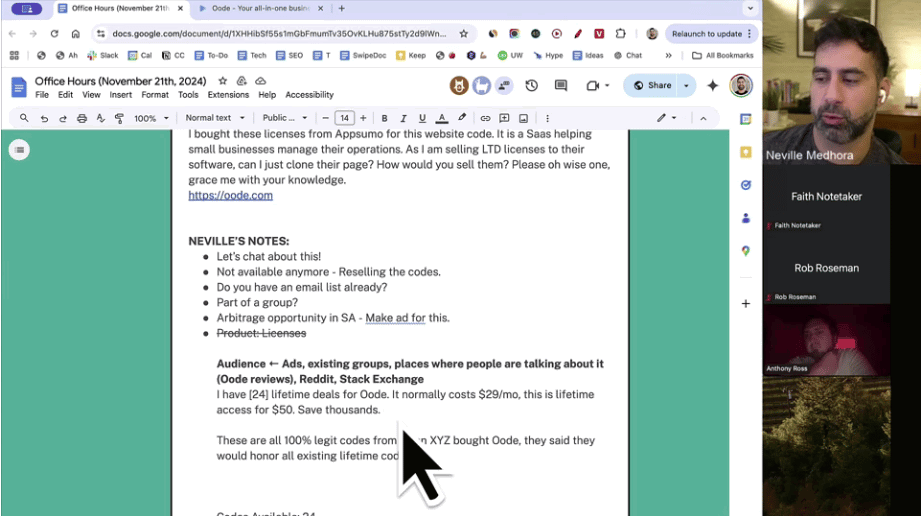Open the Normal text style dropdown

click(215, 118)
